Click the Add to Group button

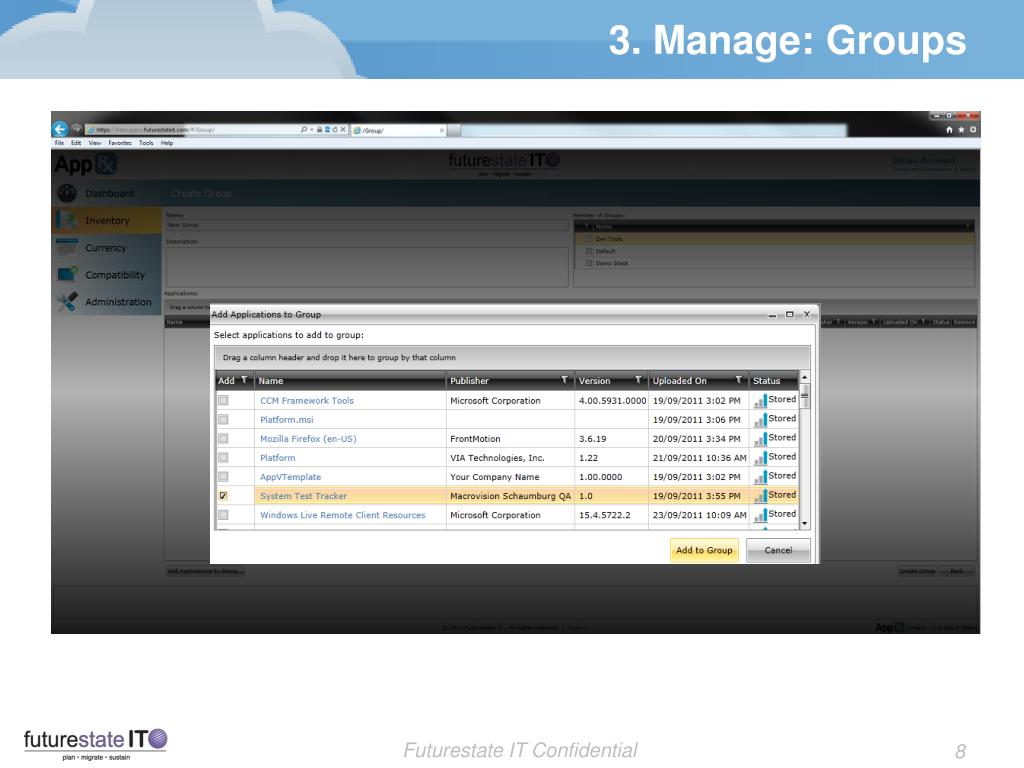(704, 550)
